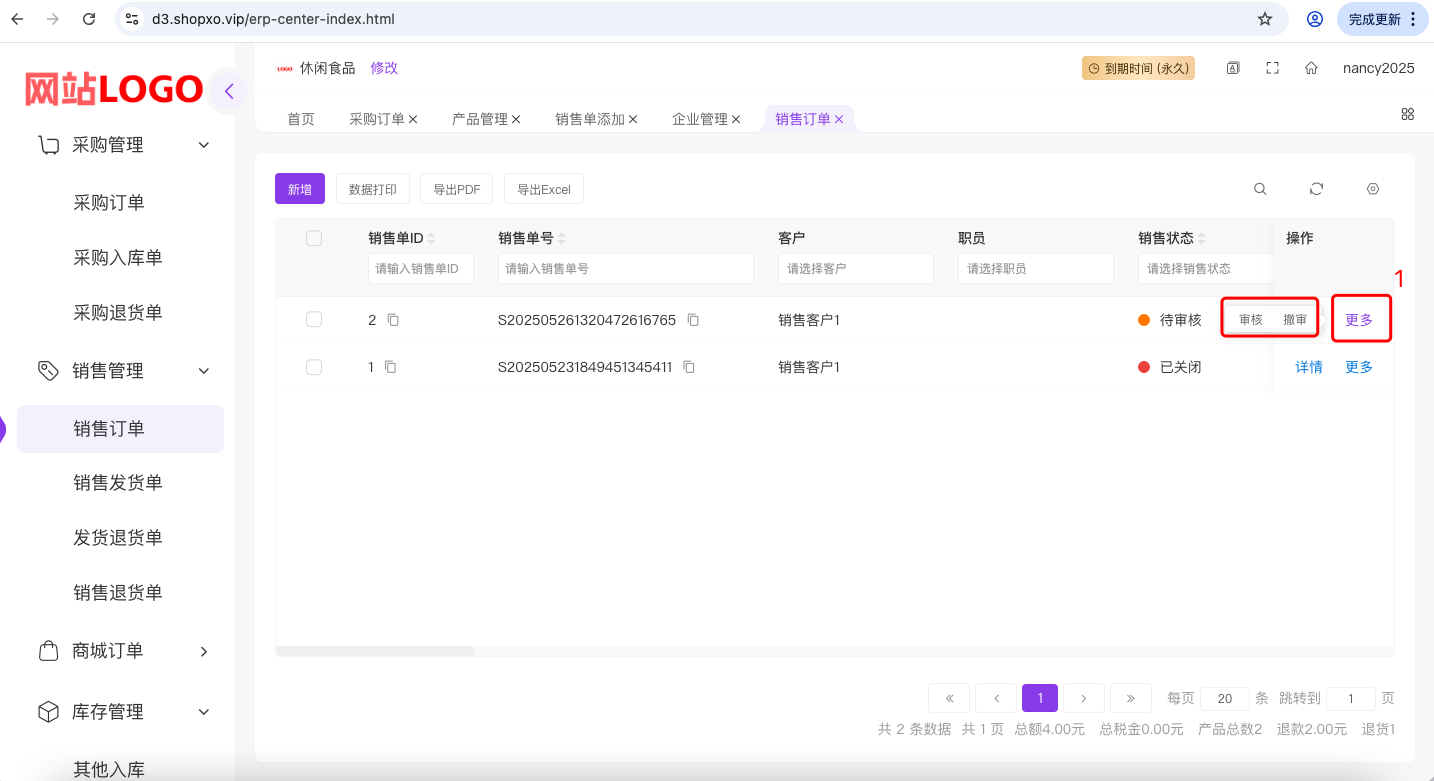Click the search magnifier icon in toolbar
1434x781 pixels.
pos(1260,189)
